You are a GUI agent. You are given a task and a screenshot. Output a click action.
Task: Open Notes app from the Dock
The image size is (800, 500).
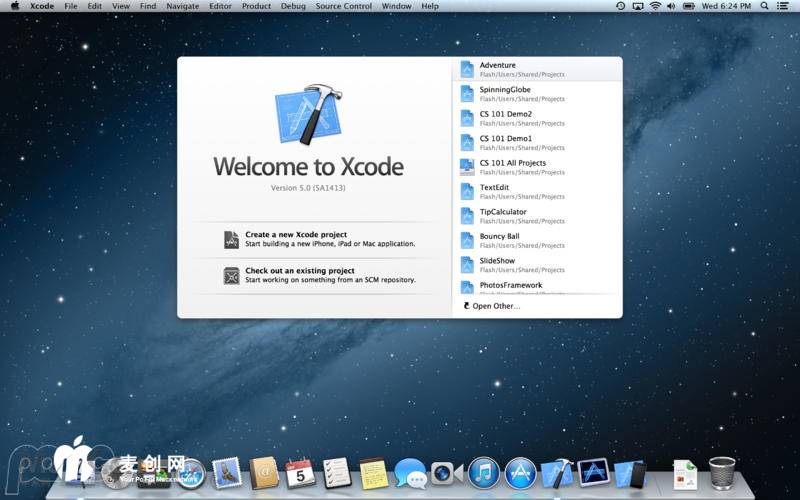[x=373, y=472]
